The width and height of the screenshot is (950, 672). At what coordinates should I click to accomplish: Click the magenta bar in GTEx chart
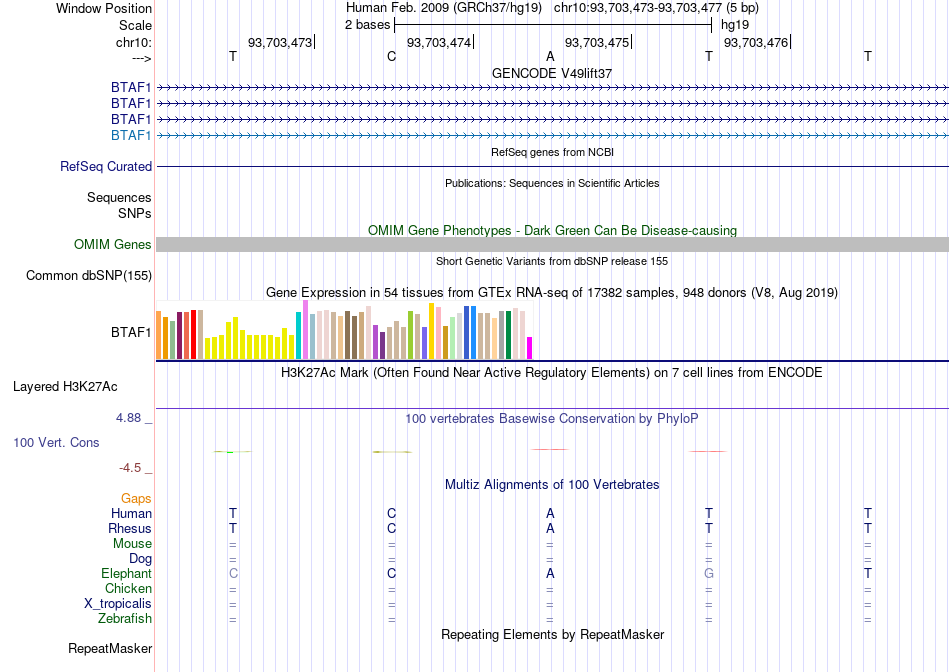[x=529, y=348]
